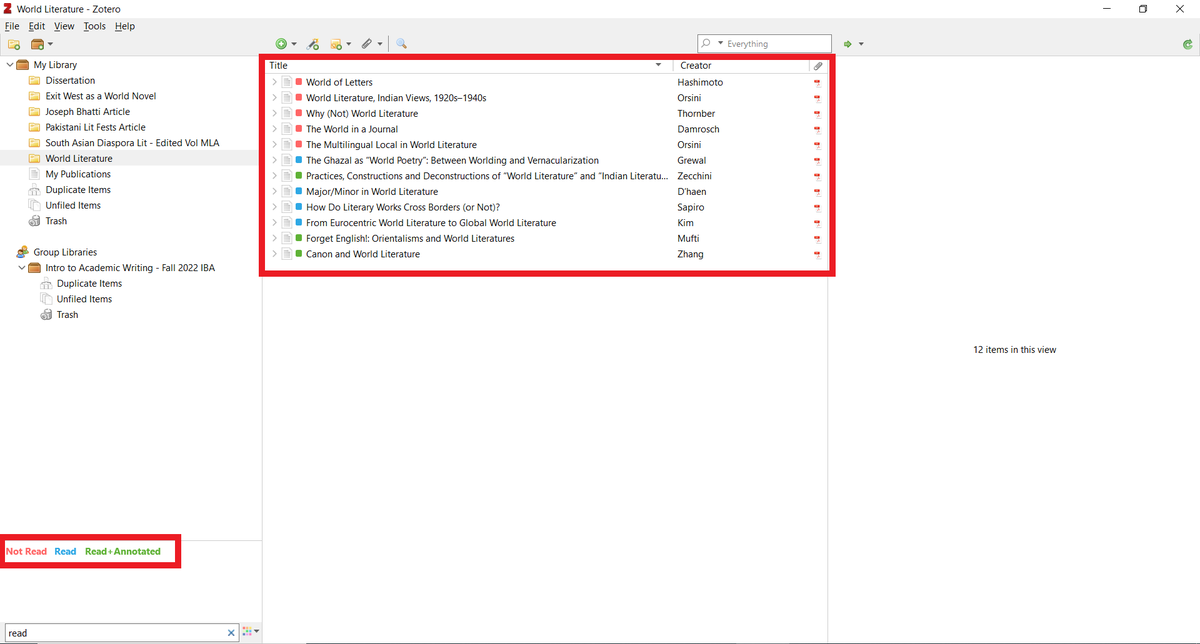Viewport: 1200px width, 644px height.
Task: Click PDF icon in World of Letters row
Action: click(817, 82)
